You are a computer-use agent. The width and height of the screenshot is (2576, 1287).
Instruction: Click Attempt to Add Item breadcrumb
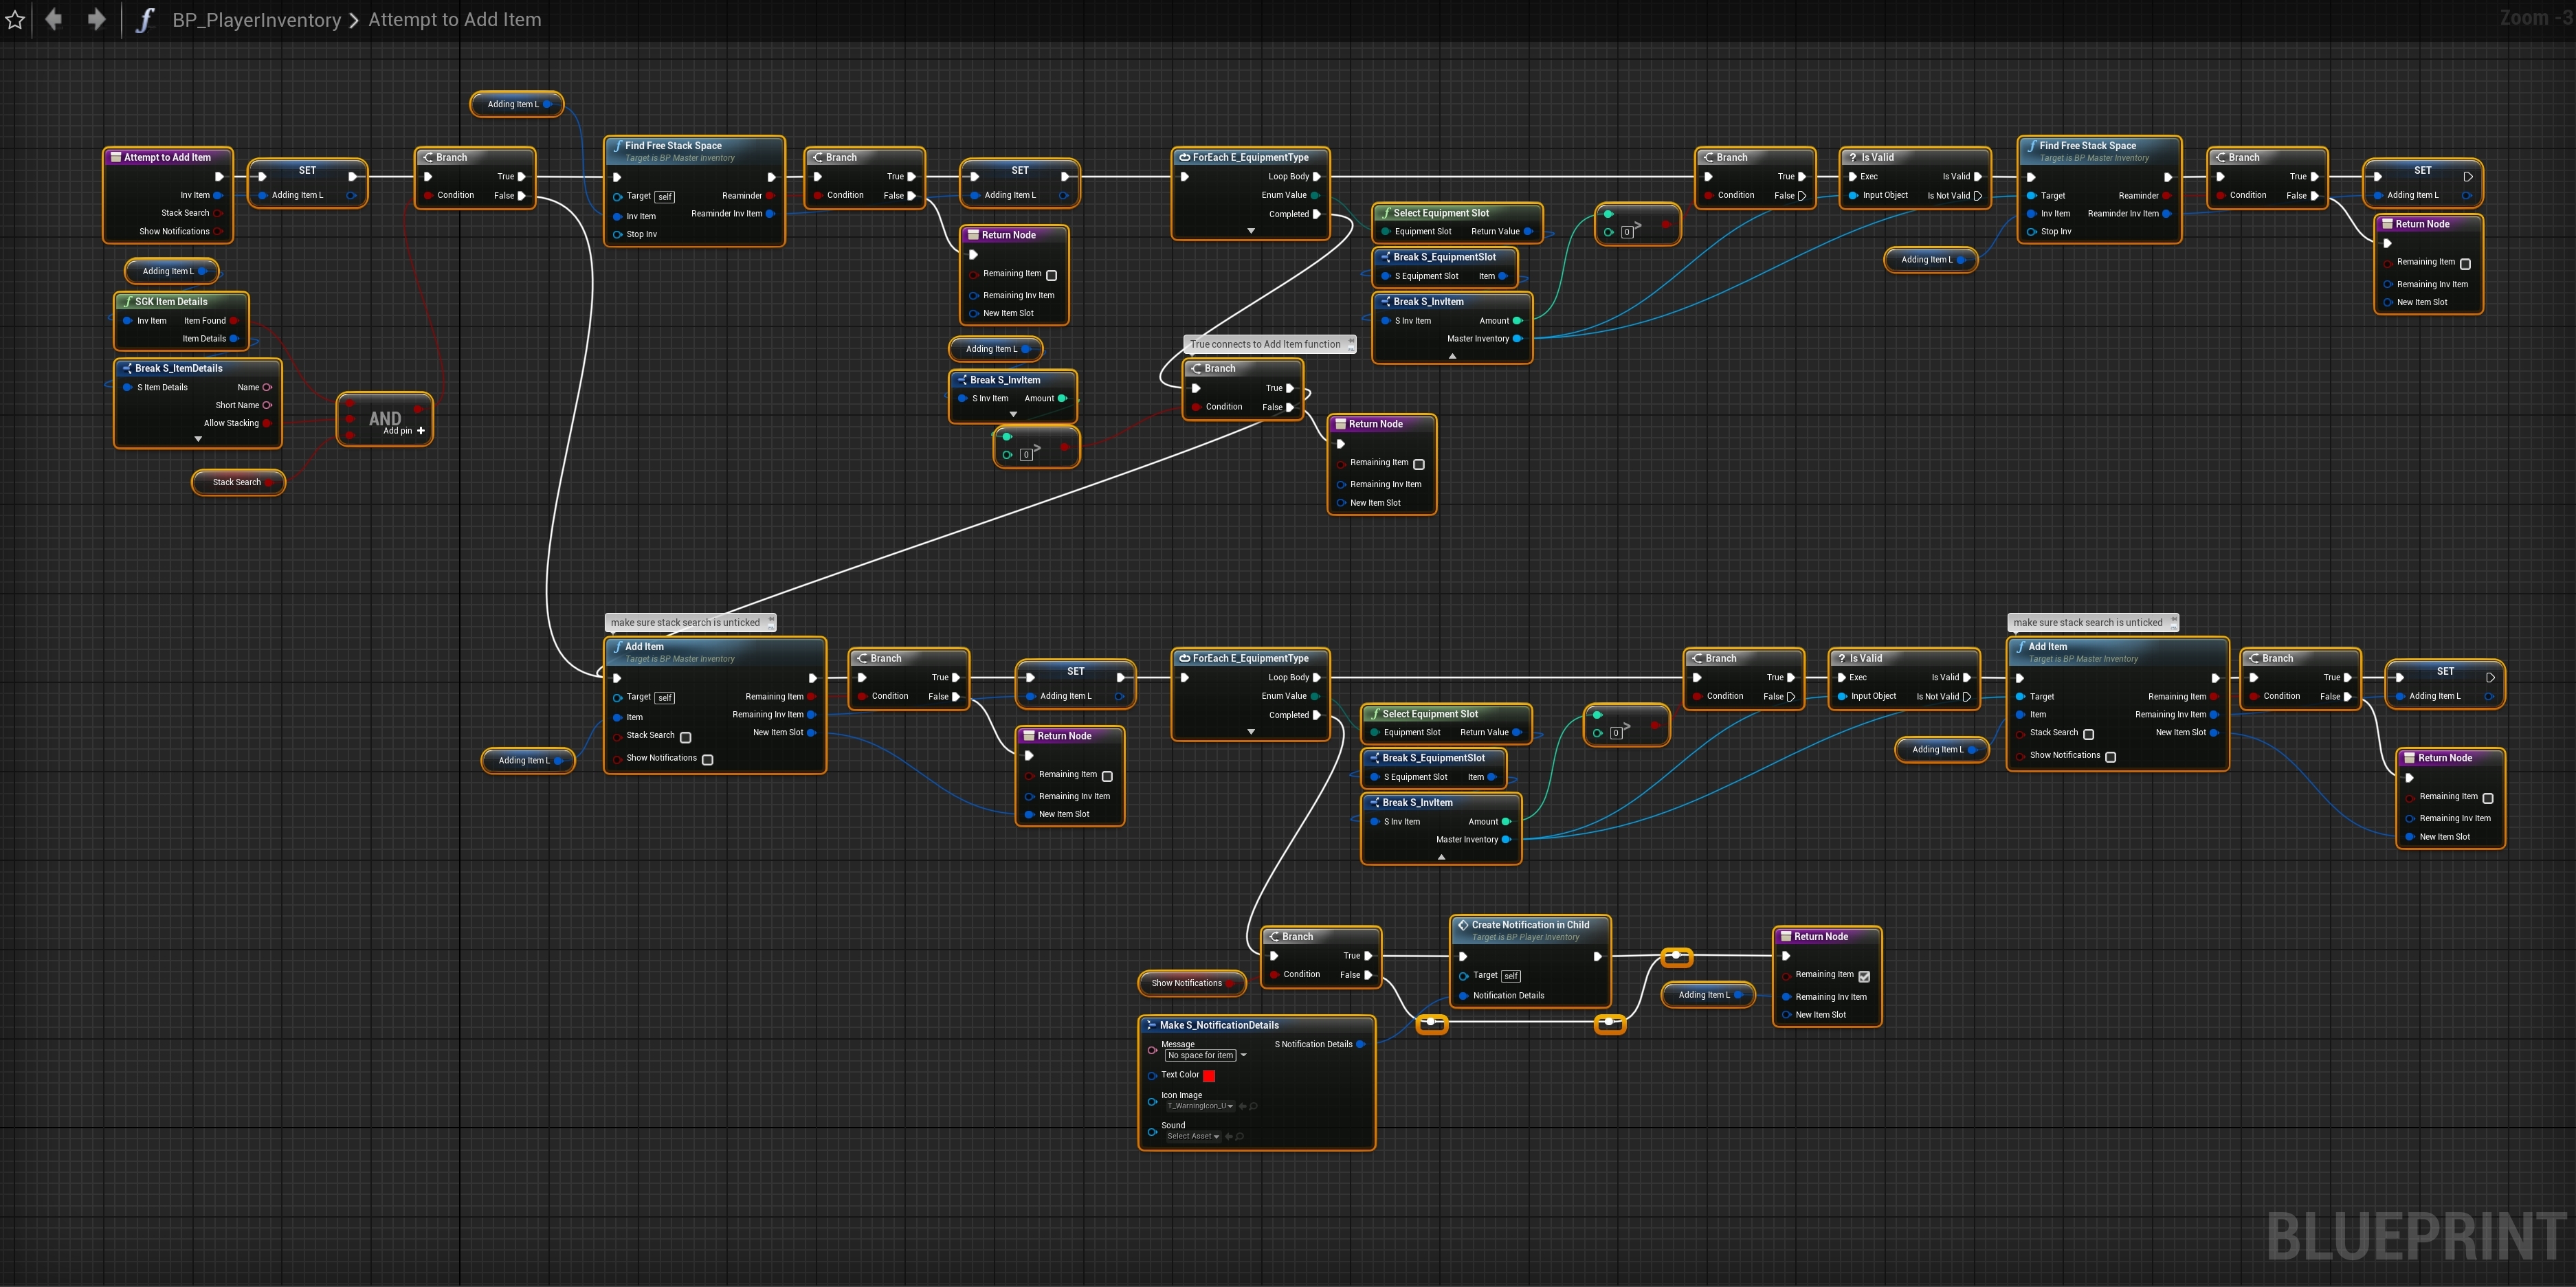[454, 20]
